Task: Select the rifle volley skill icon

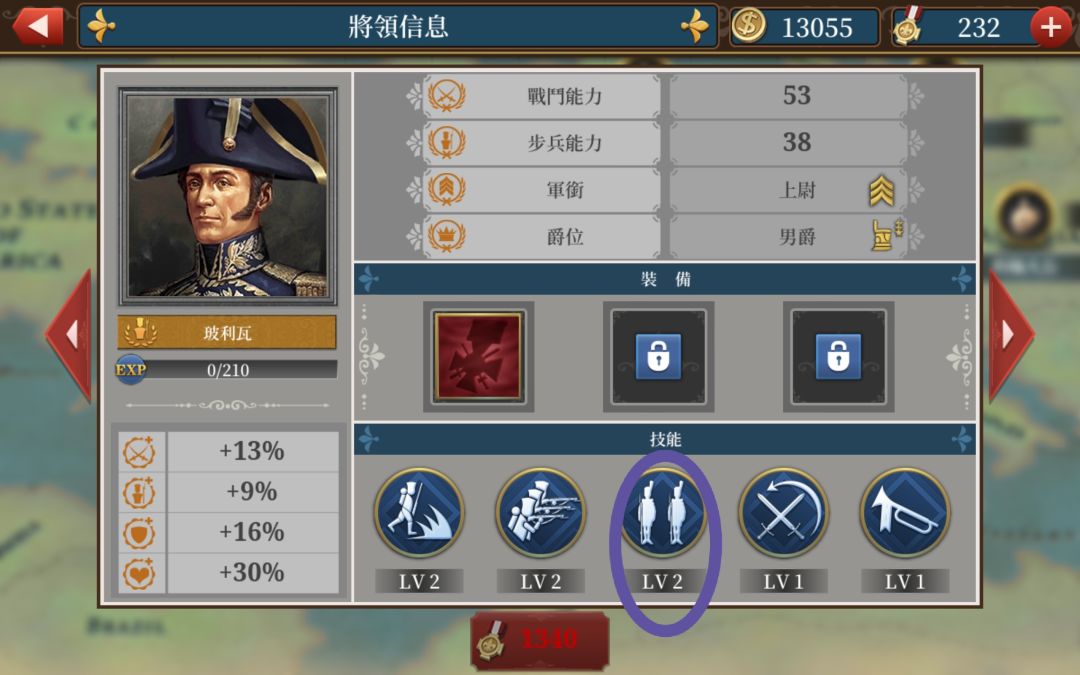Action: [x=541, y=513]
